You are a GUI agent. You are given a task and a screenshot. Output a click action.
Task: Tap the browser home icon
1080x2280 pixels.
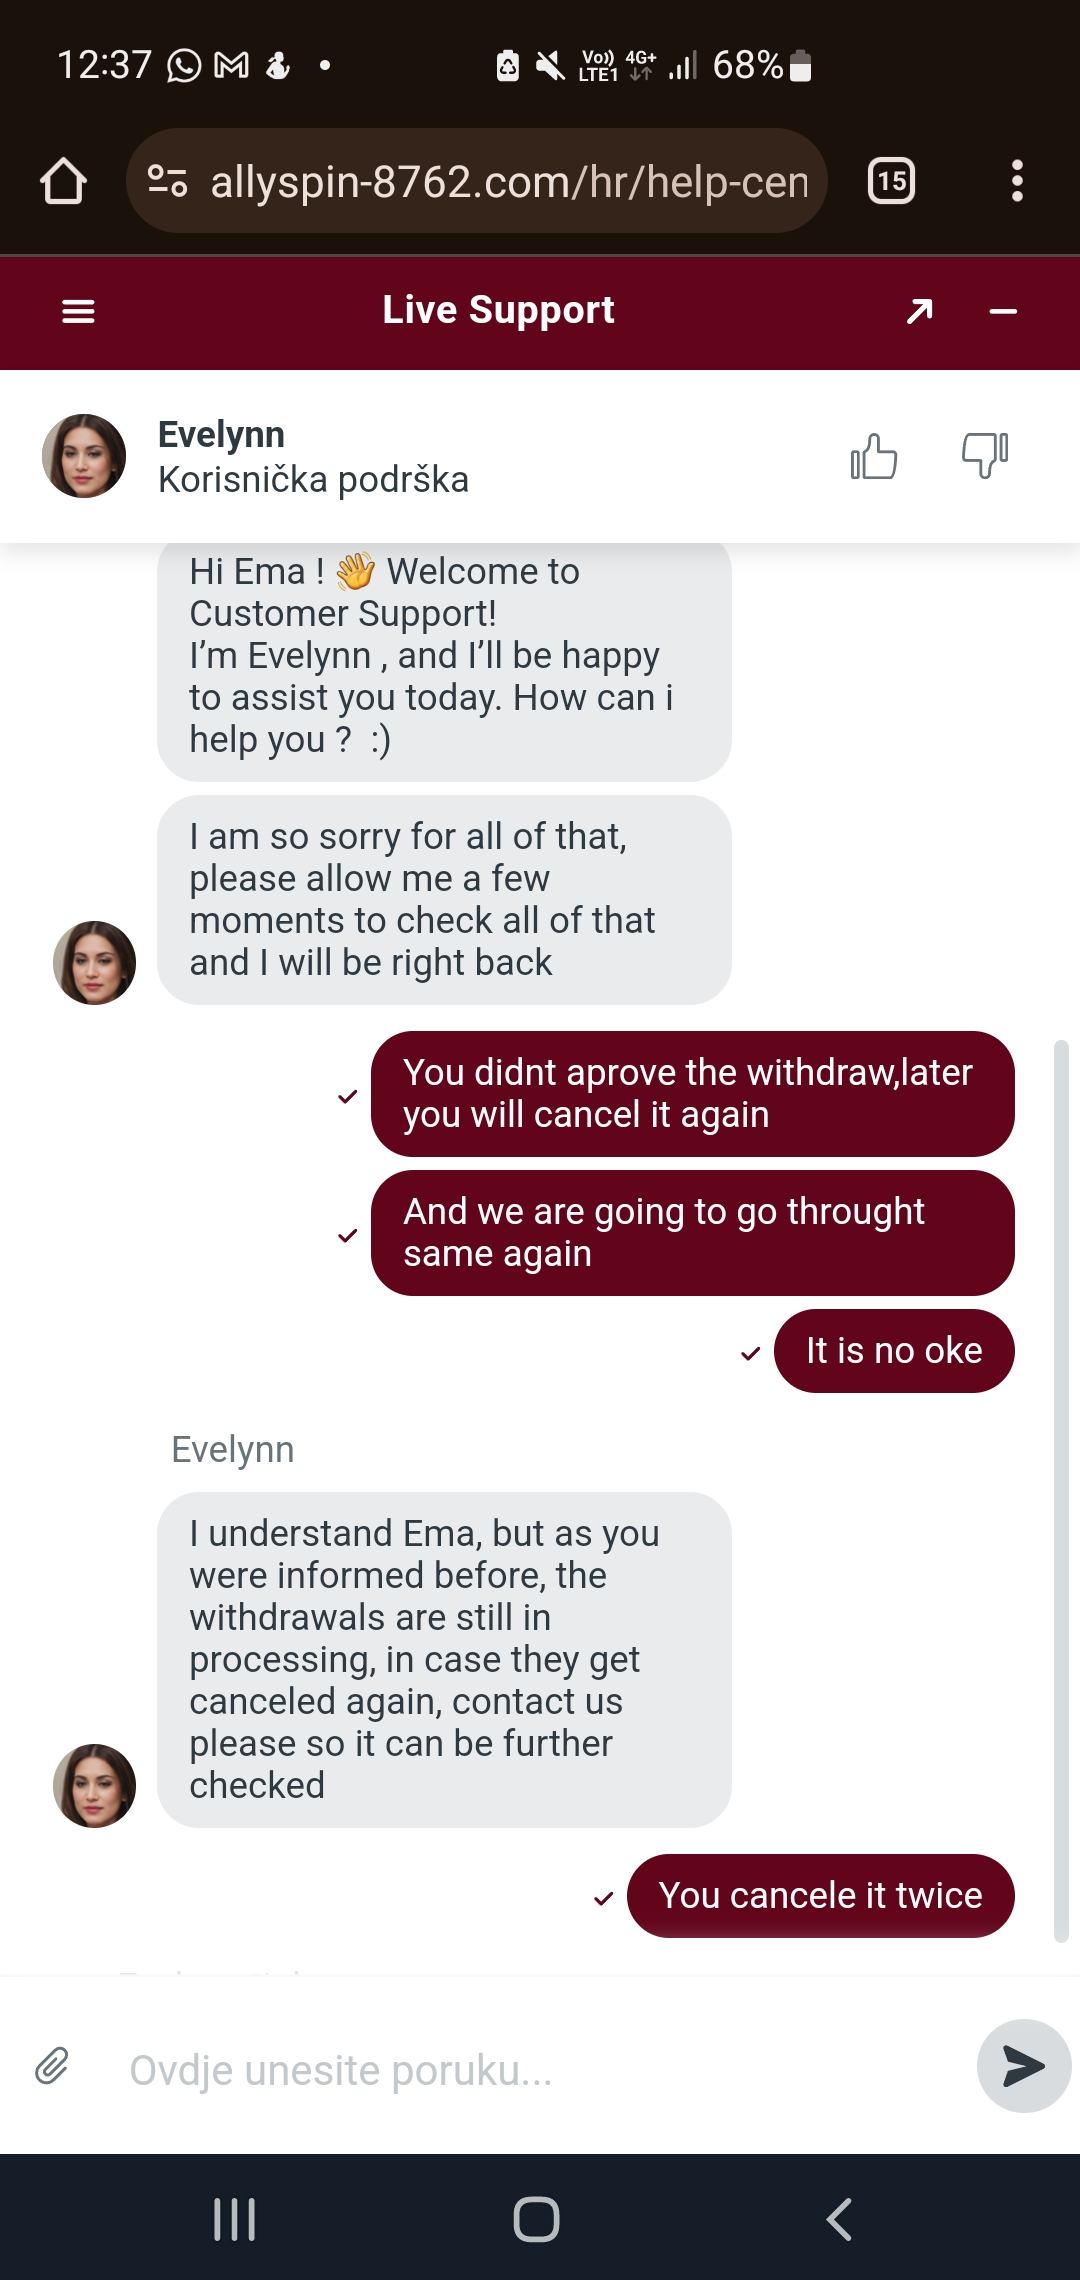click(x=63, y=182)
